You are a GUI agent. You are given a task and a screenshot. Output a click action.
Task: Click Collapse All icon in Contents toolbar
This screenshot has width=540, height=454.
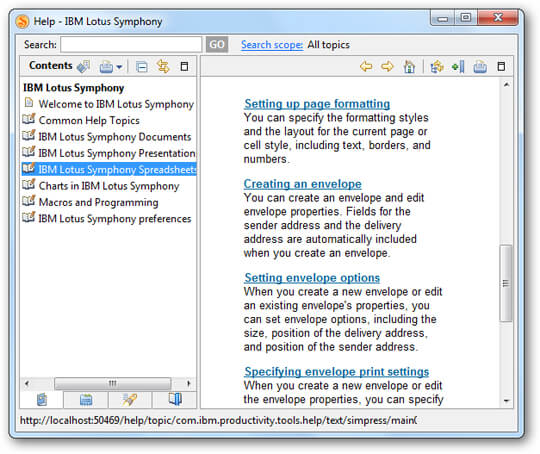(142, 66)
